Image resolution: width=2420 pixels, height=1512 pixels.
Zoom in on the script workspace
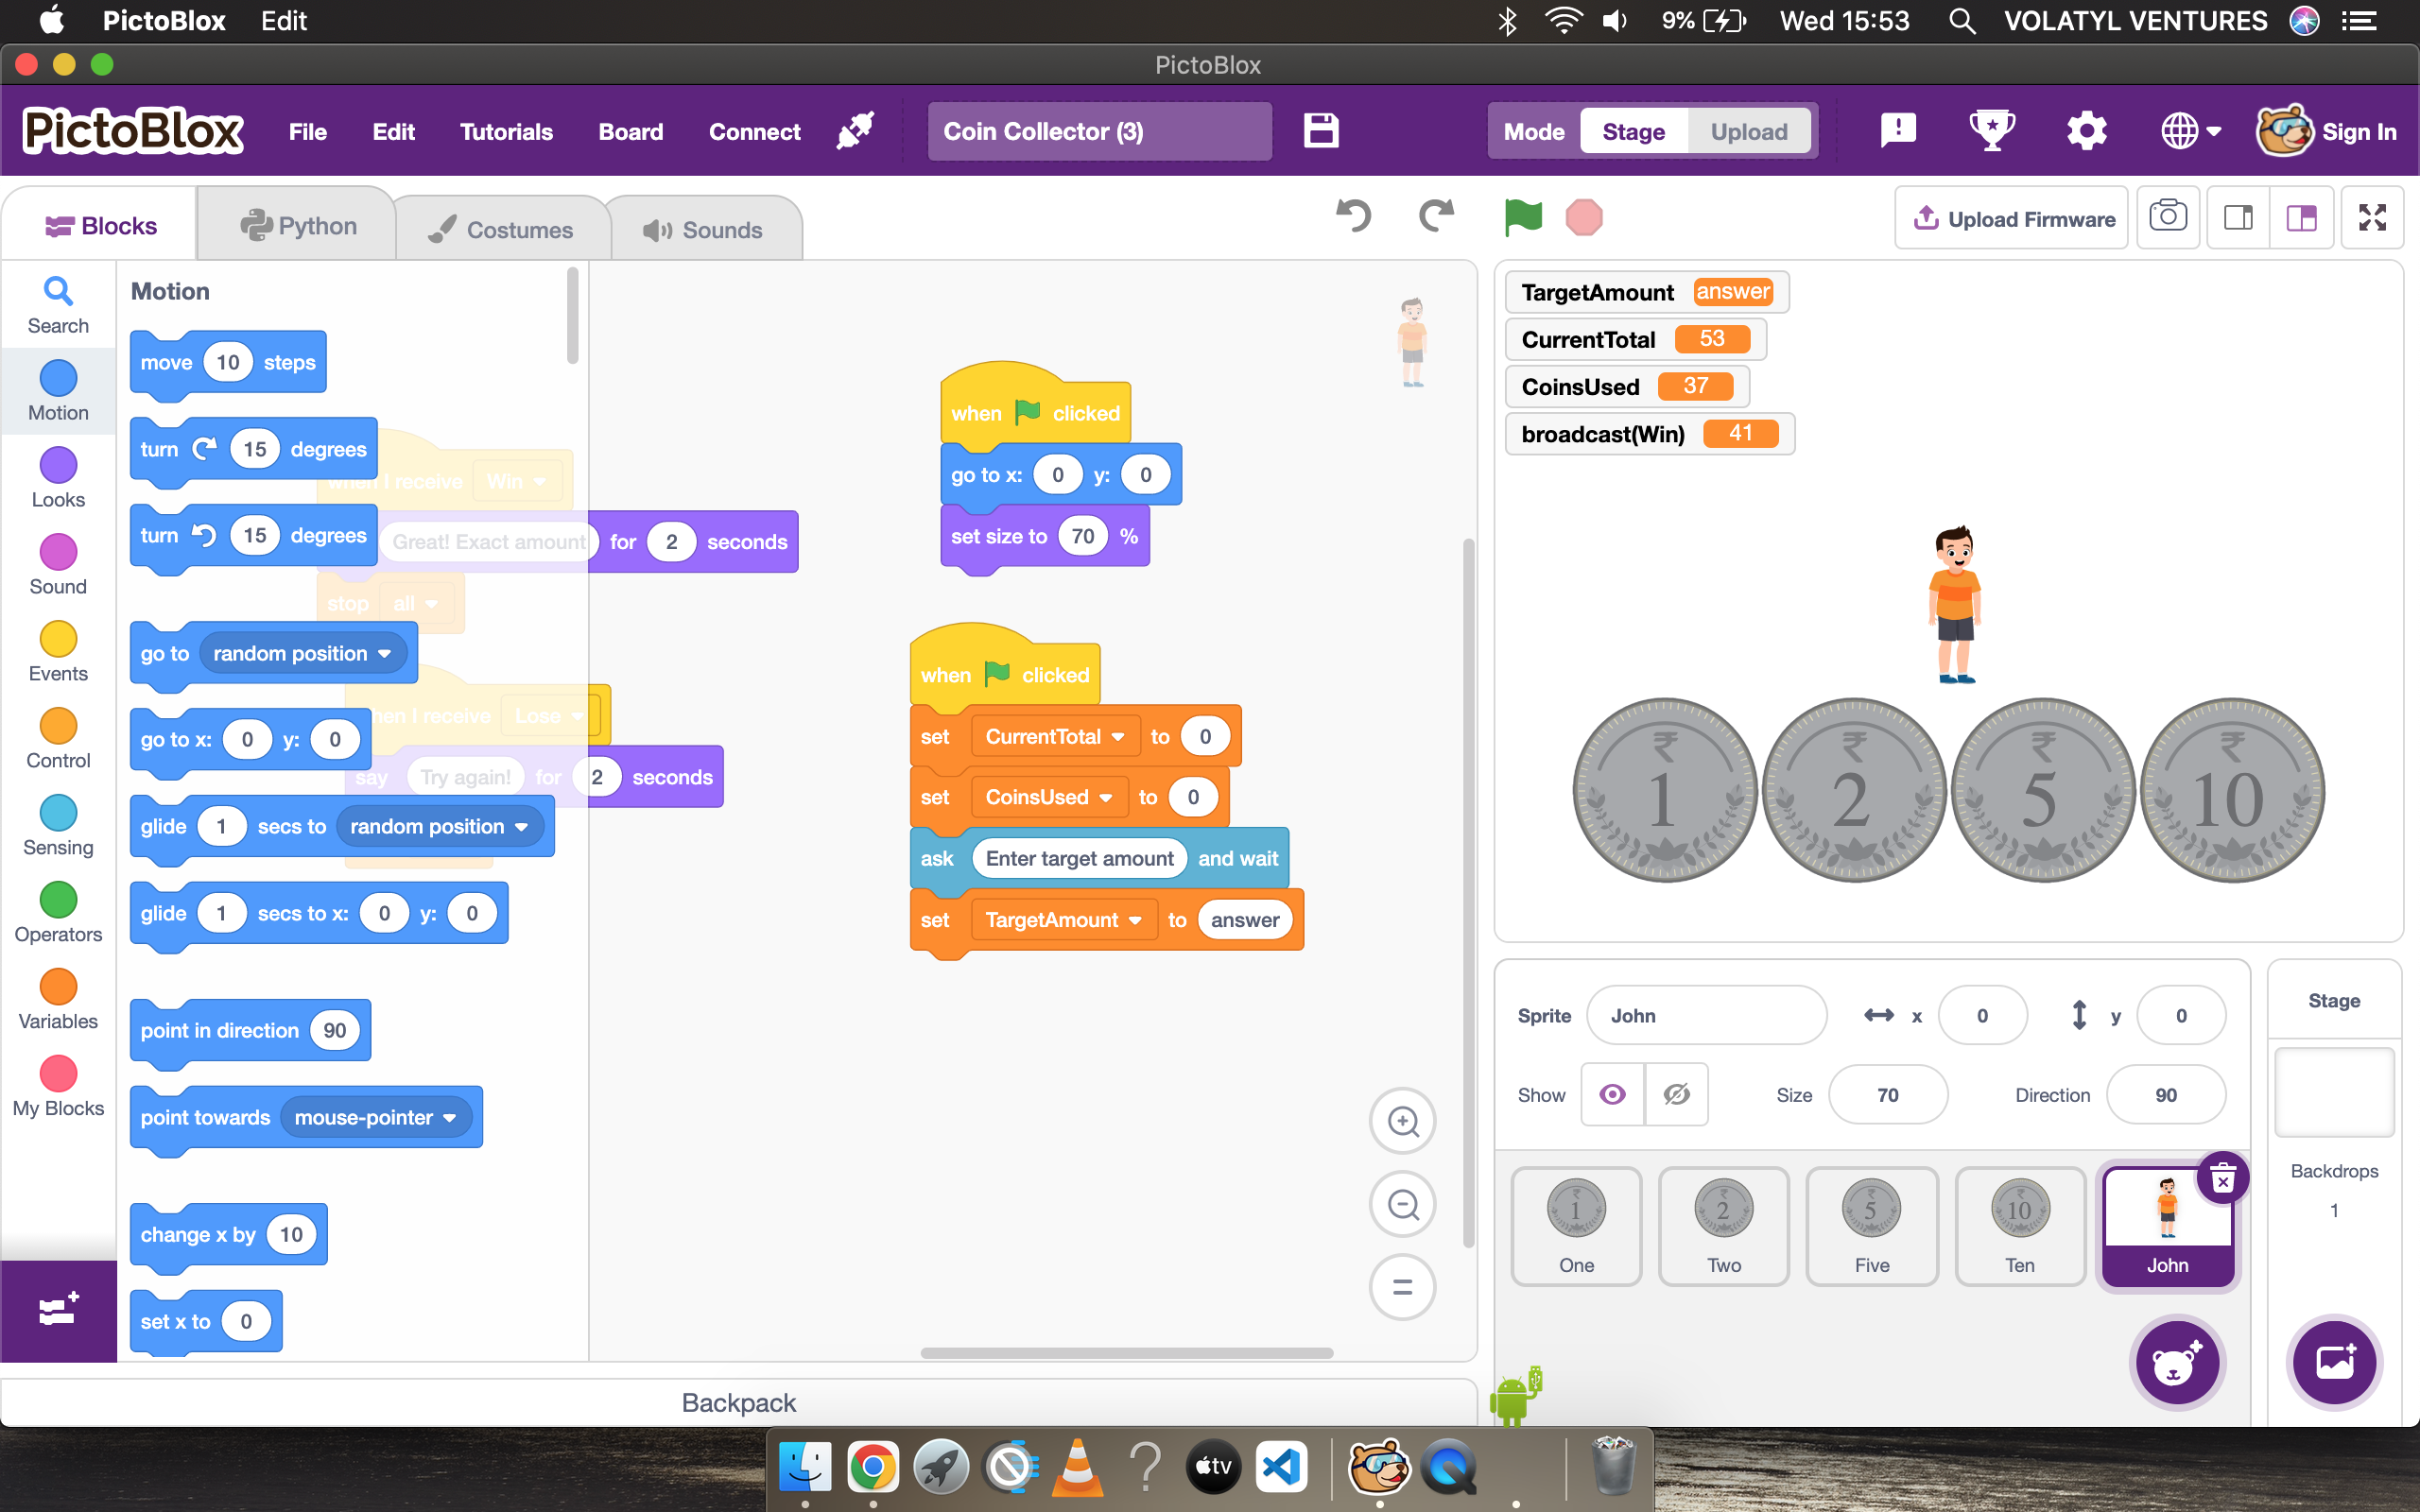pyautogui.click(x=1402, y=1121)
